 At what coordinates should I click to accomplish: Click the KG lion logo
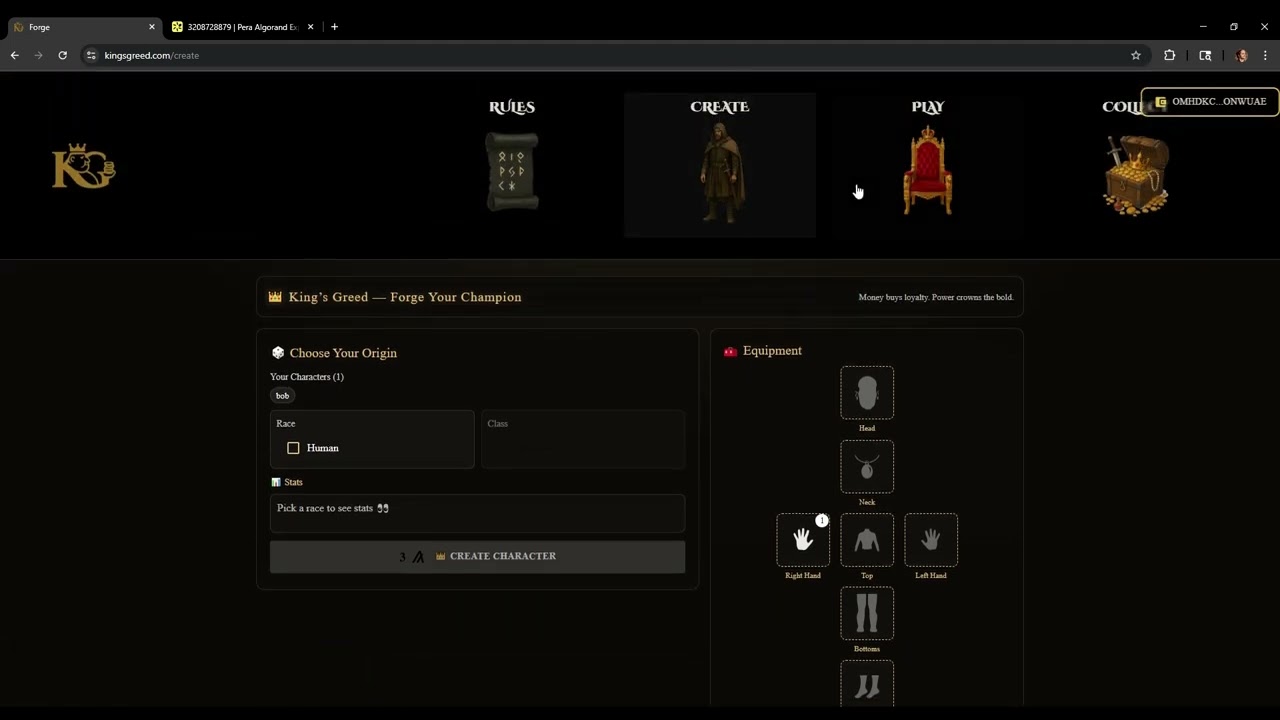pos(84,166)
